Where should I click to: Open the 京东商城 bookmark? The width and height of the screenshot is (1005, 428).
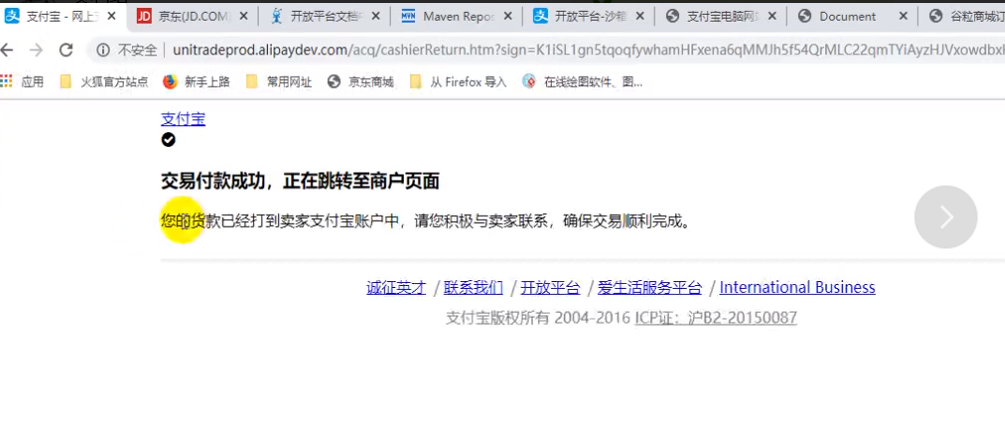pyautogui.click(x=360, y=82)
